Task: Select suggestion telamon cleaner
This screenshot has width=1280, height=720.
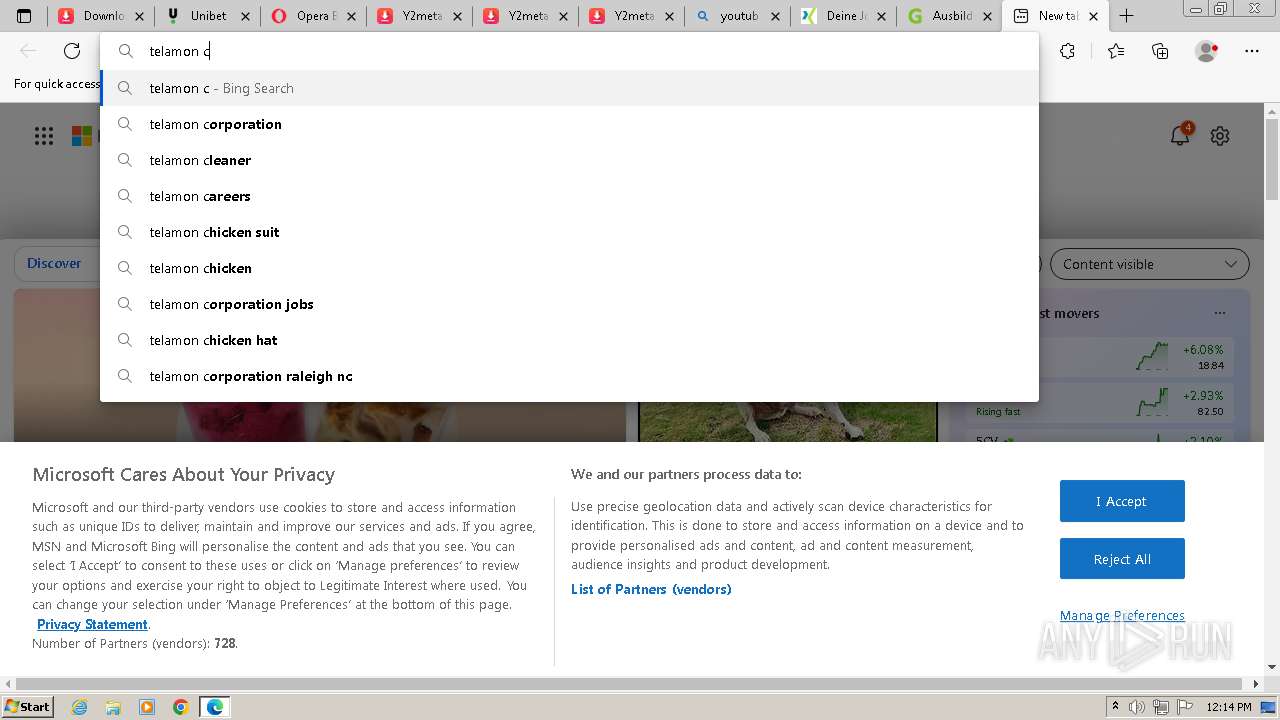Action: (569, 160)
